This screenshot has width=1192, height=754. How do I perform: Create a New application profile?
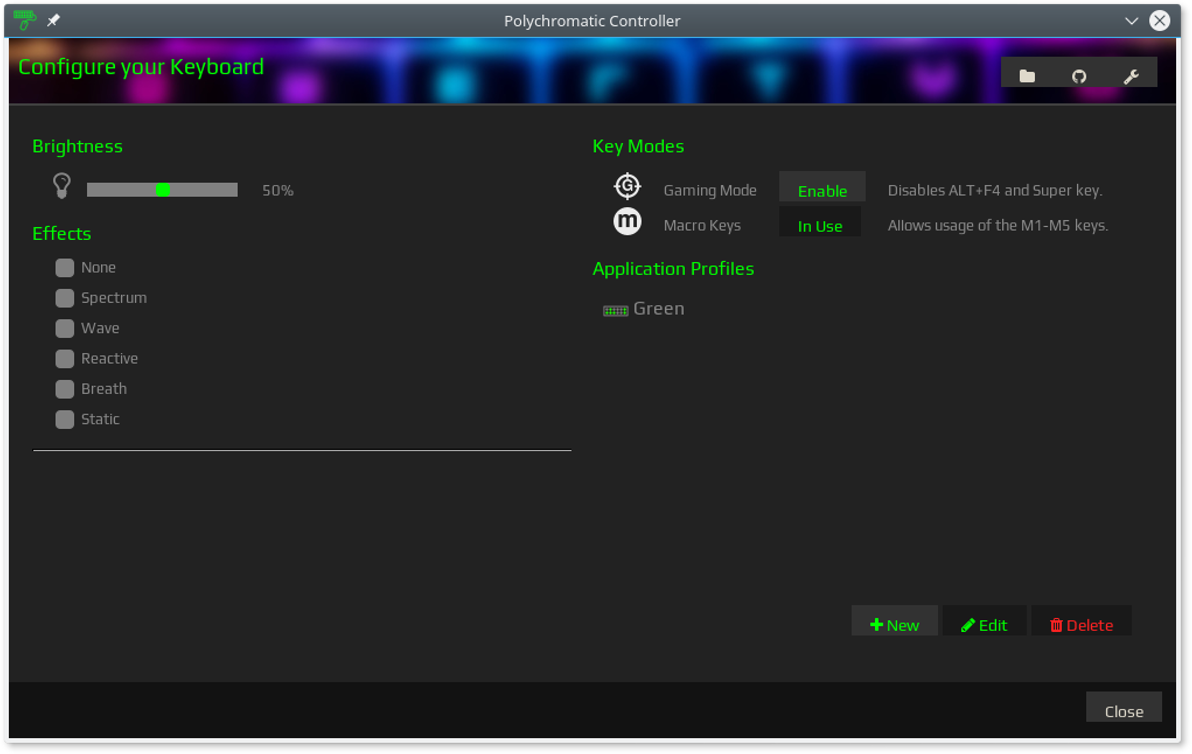(x=894, y=624)
